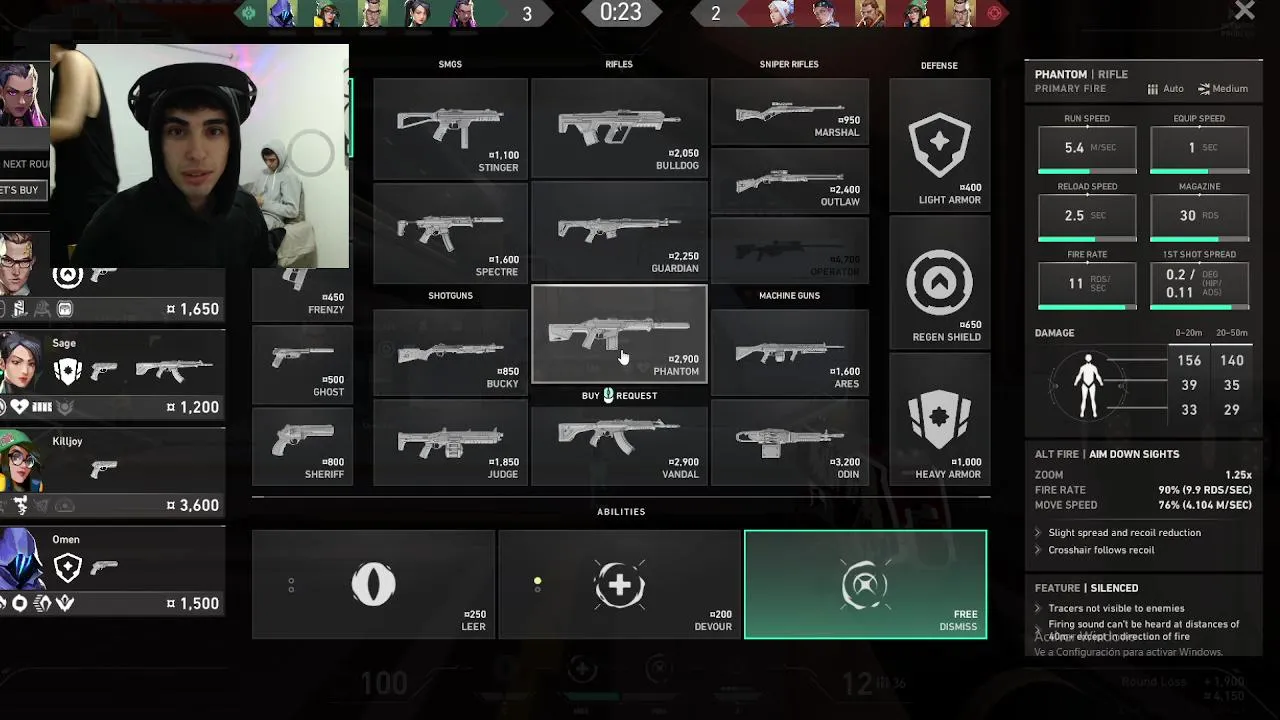Select Omen in the teammate list
1280x720 pixels.
(112, 571)
